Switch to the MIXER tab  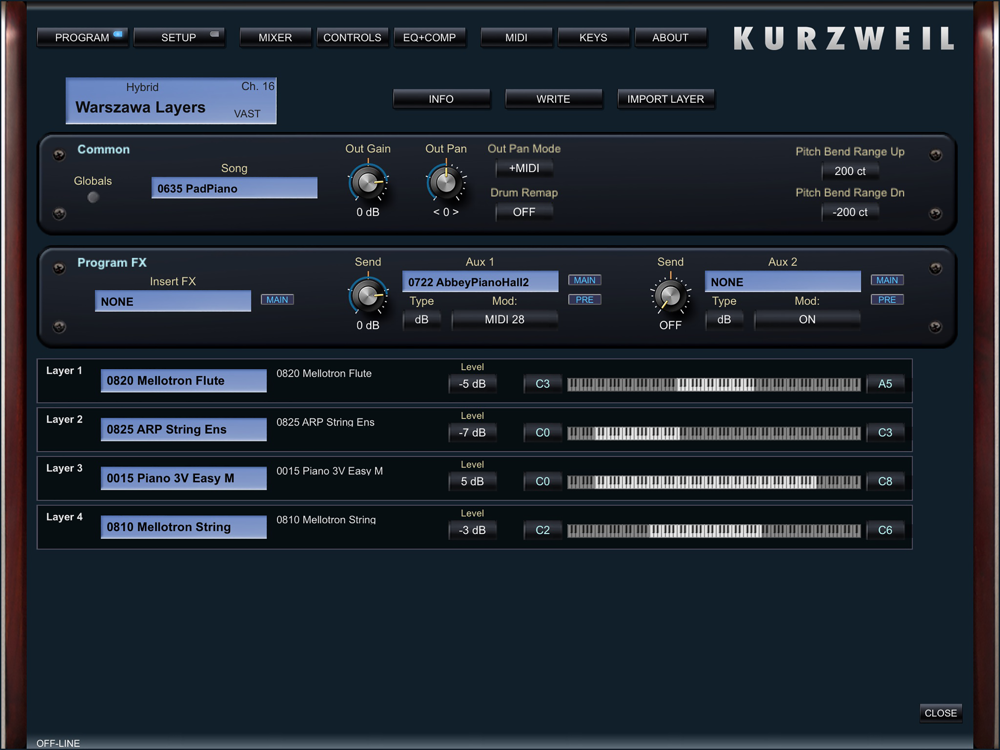[276, 38]
